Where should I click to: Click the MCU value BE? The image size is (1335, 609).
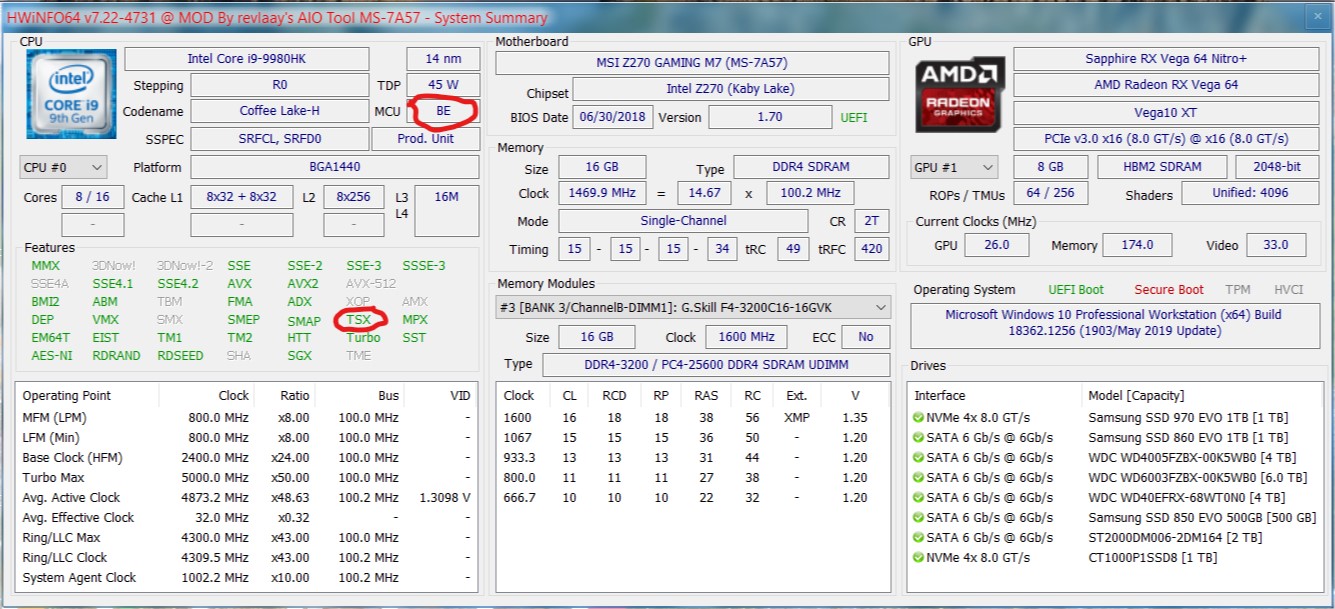tap(443, 111)
